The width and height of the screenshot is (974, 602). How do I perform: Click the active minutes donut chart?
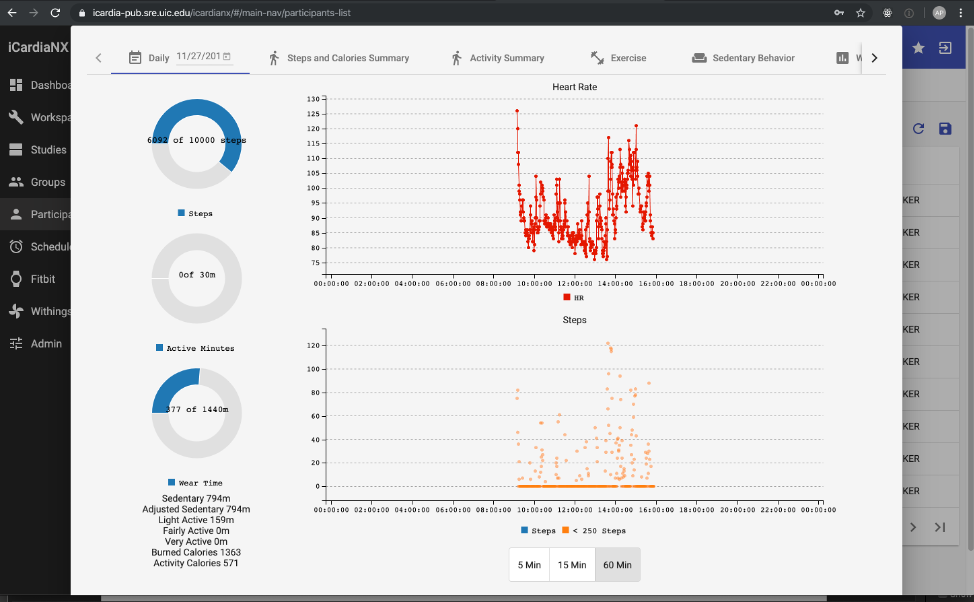click(197, 278)
